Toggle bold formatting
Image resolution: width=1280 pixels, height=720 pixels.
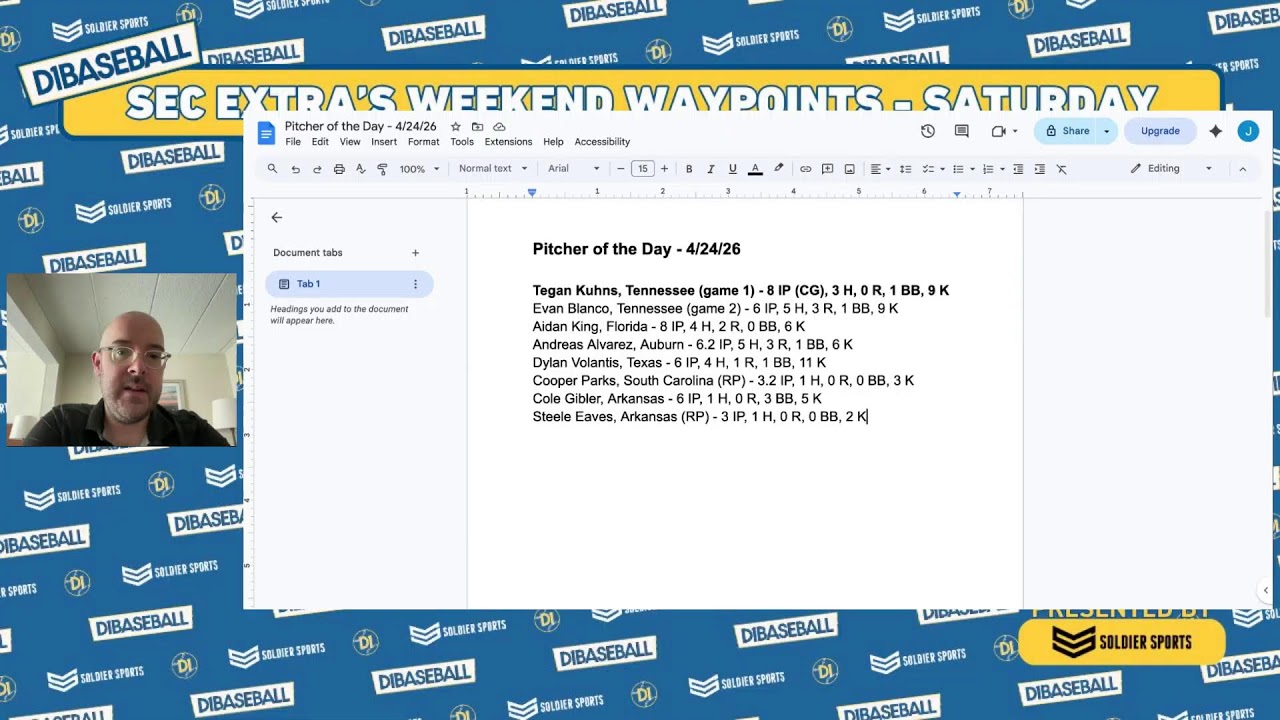pyautogui.click(x=689, y=169)
